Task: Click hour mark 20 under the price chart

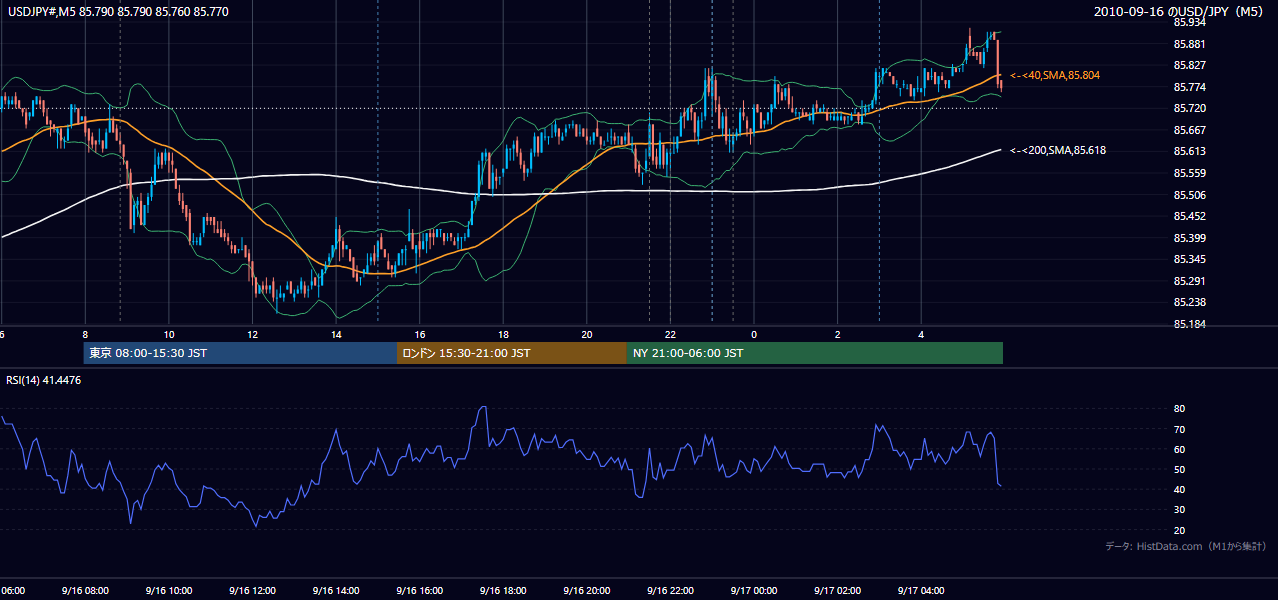Action: click(x=587, y=334)
